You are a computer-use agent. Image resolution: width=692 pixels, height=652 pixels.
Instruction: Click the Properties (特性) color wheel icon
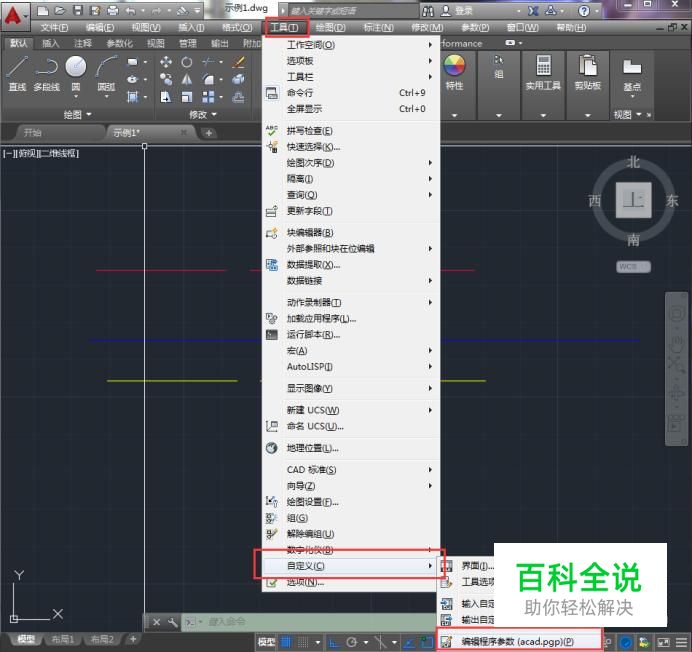(x=454, y=65)
